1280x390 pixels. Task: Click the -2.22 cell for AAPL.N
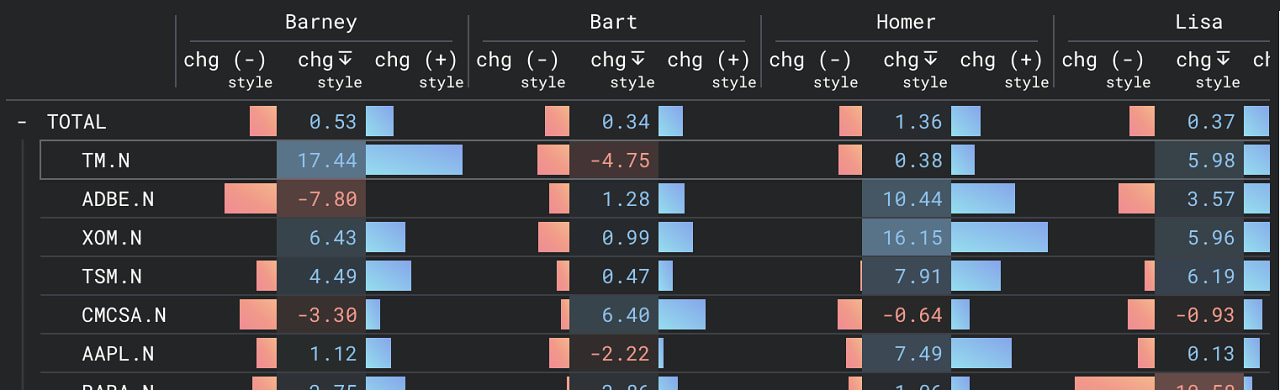614,353
